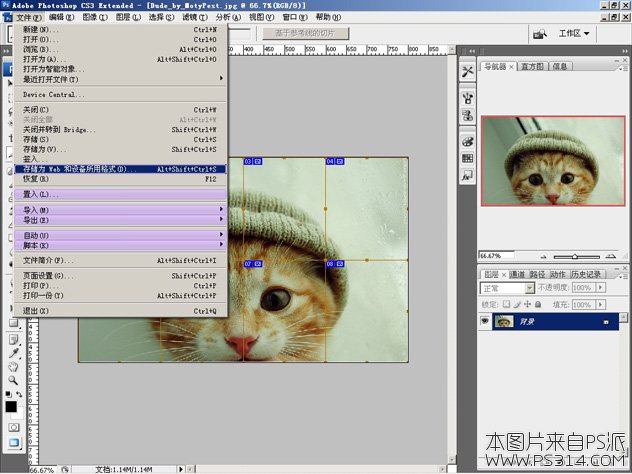632x474 pixels.
Task: Open the Color panel icon in dock
Action: (x=467, y=142)
